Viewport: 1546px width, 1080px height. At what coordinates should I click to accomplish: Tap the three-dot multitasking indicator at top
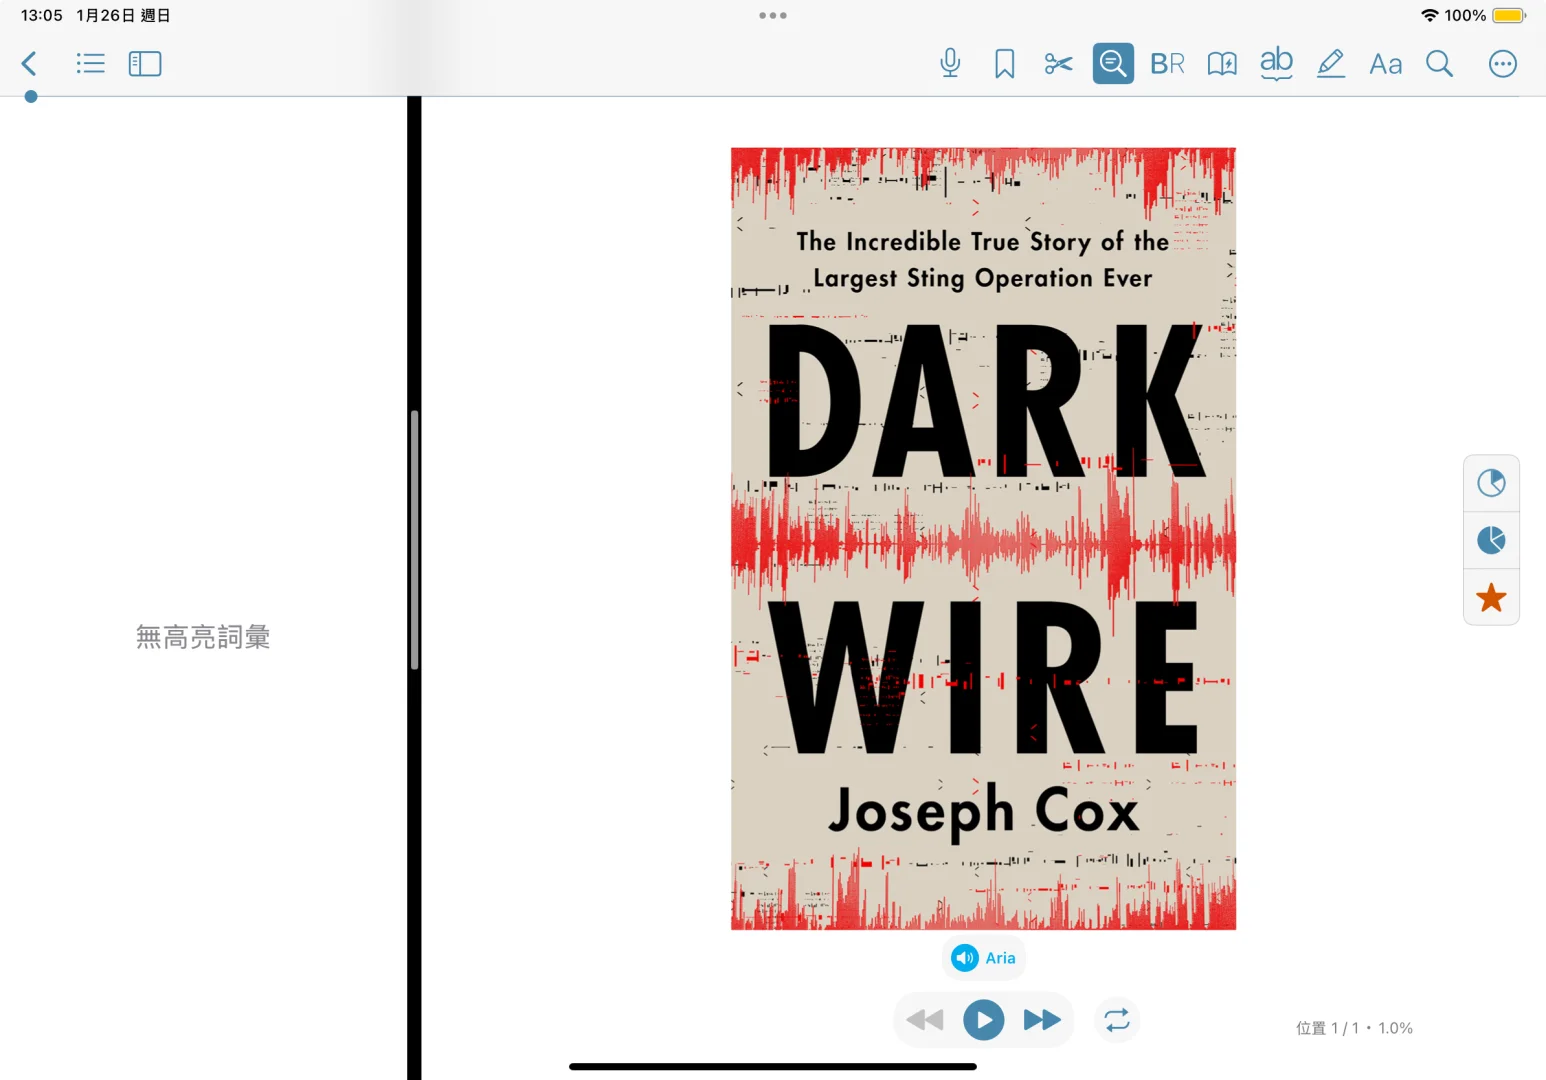click(x=773, y=16)
